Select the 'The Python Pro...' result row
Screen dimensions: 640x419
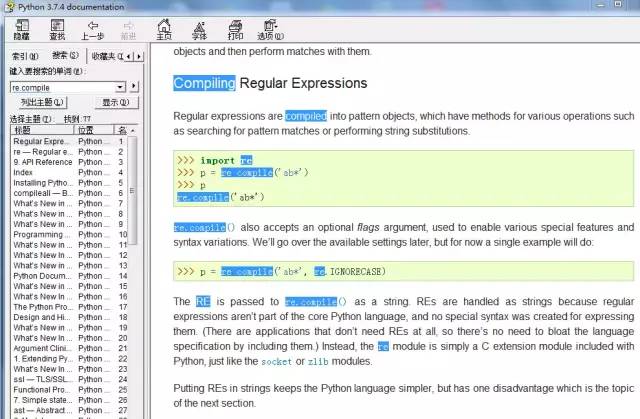click(69, 307)
